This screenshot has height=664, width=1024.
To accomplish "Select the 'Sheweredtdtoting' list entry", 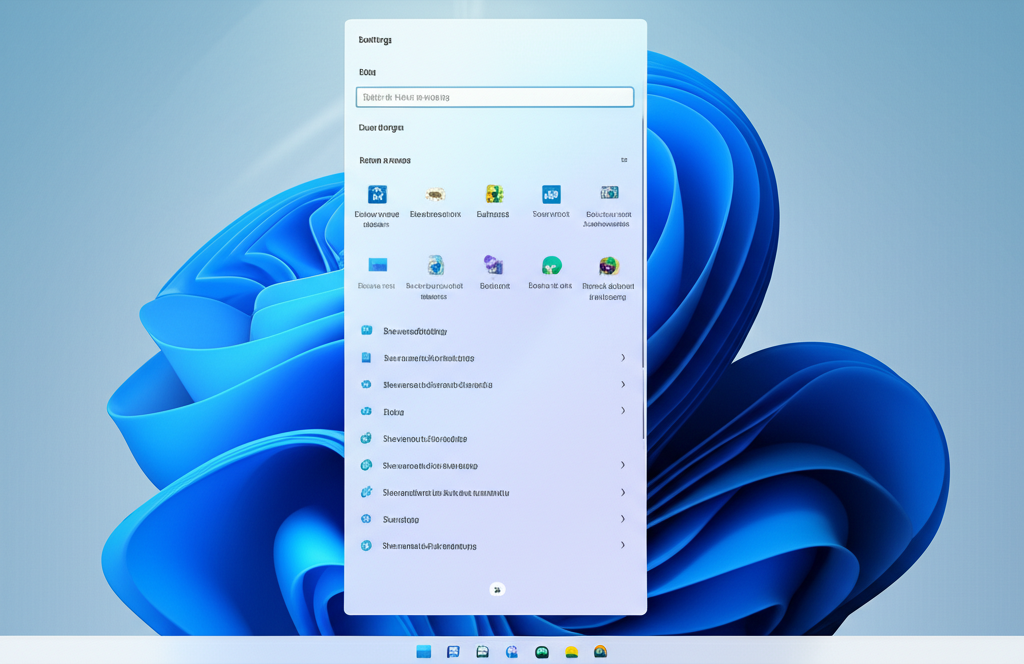I will (x=415, y=331).
